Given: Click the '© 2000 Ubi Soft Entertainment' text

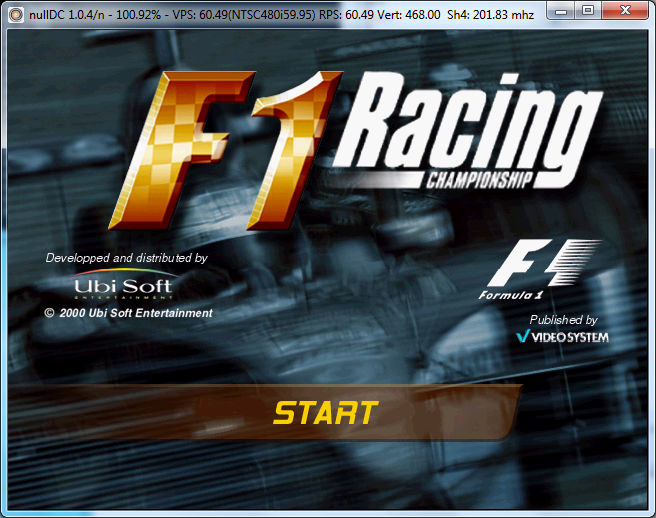Looking at the screenshot, I should [128, 313].
